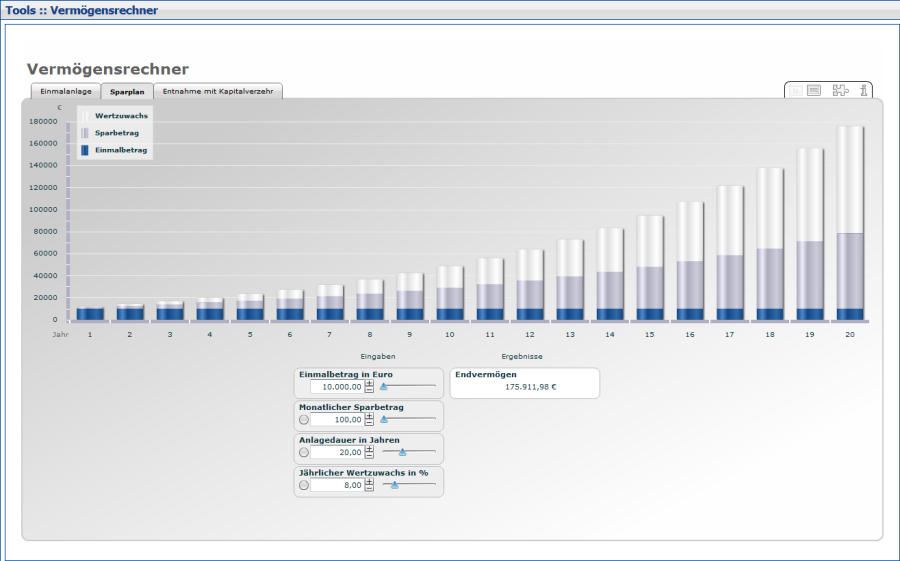Increase Anlagedauer with plus stepper
This screenshot has height=561, width=900.
(369, 448)
